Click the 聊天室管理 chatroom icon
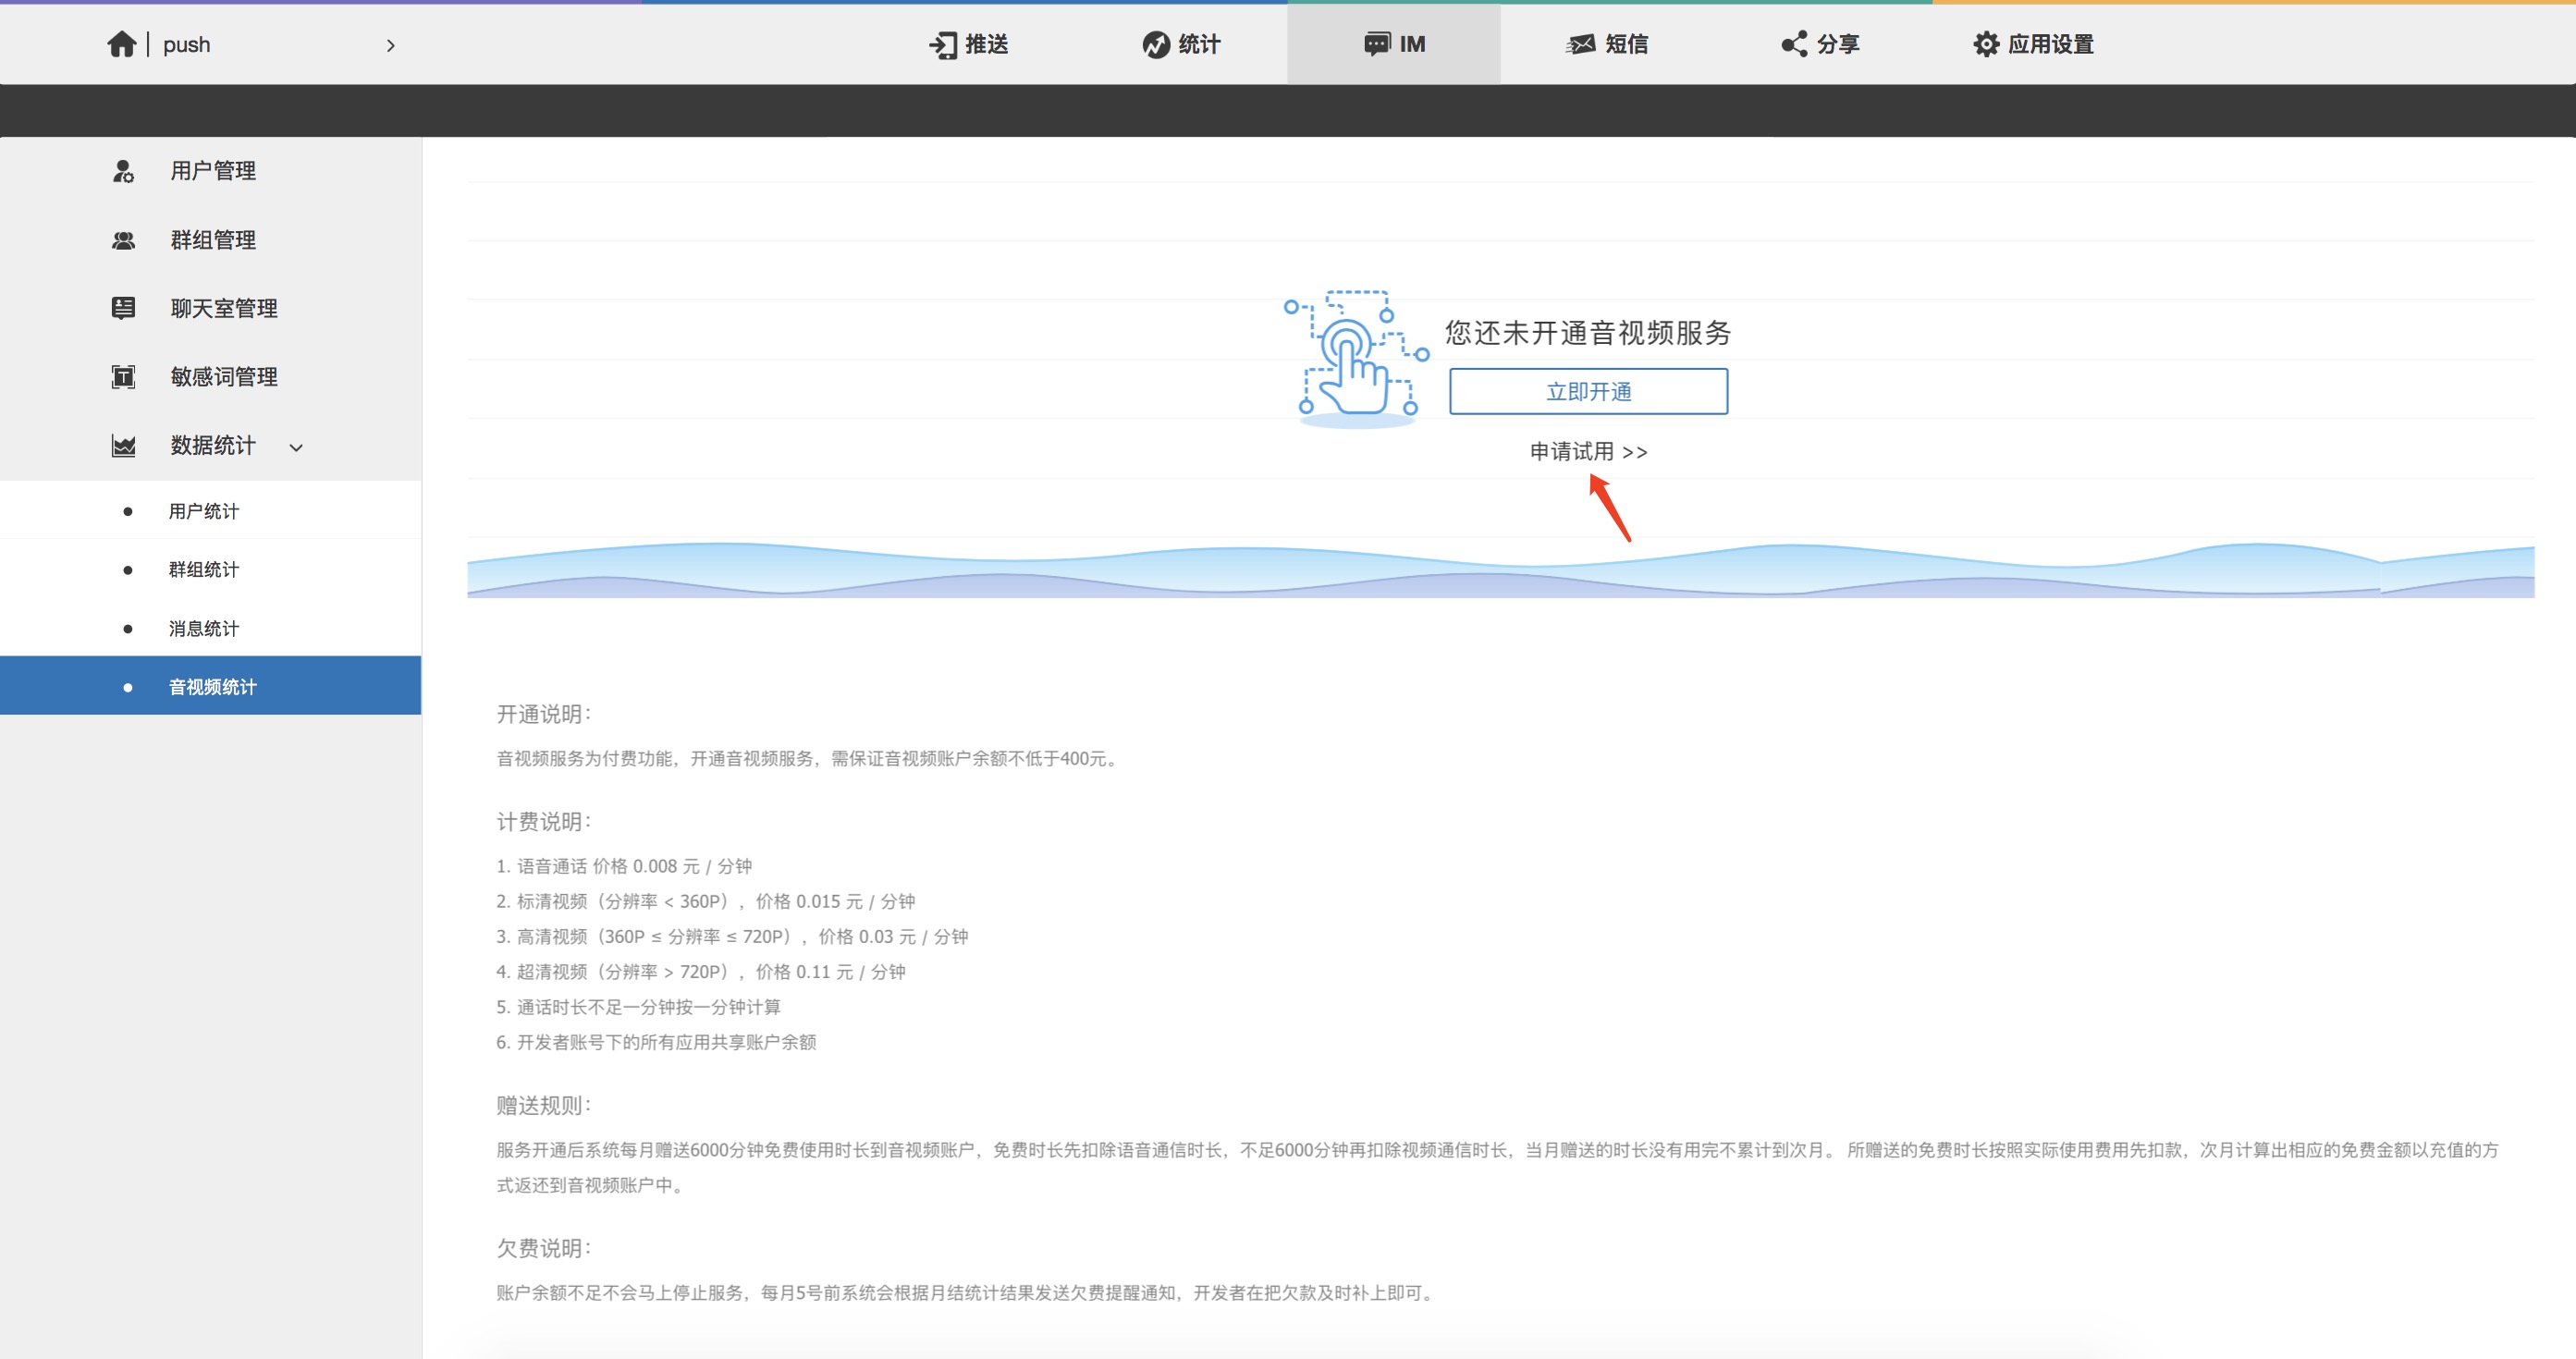 123,308
